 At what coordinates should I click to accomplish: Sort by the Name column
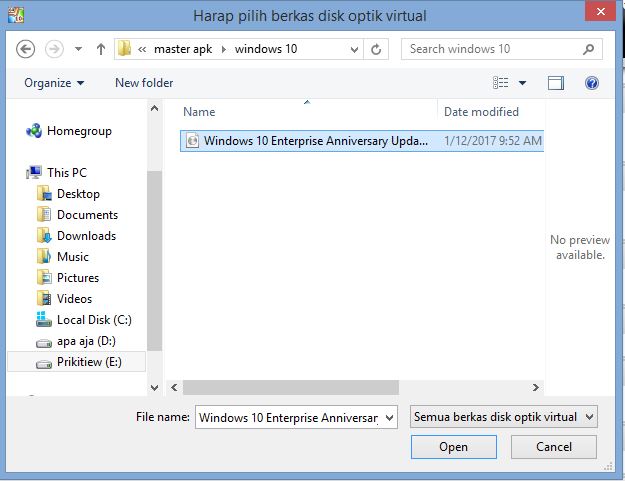coord(199,112)
